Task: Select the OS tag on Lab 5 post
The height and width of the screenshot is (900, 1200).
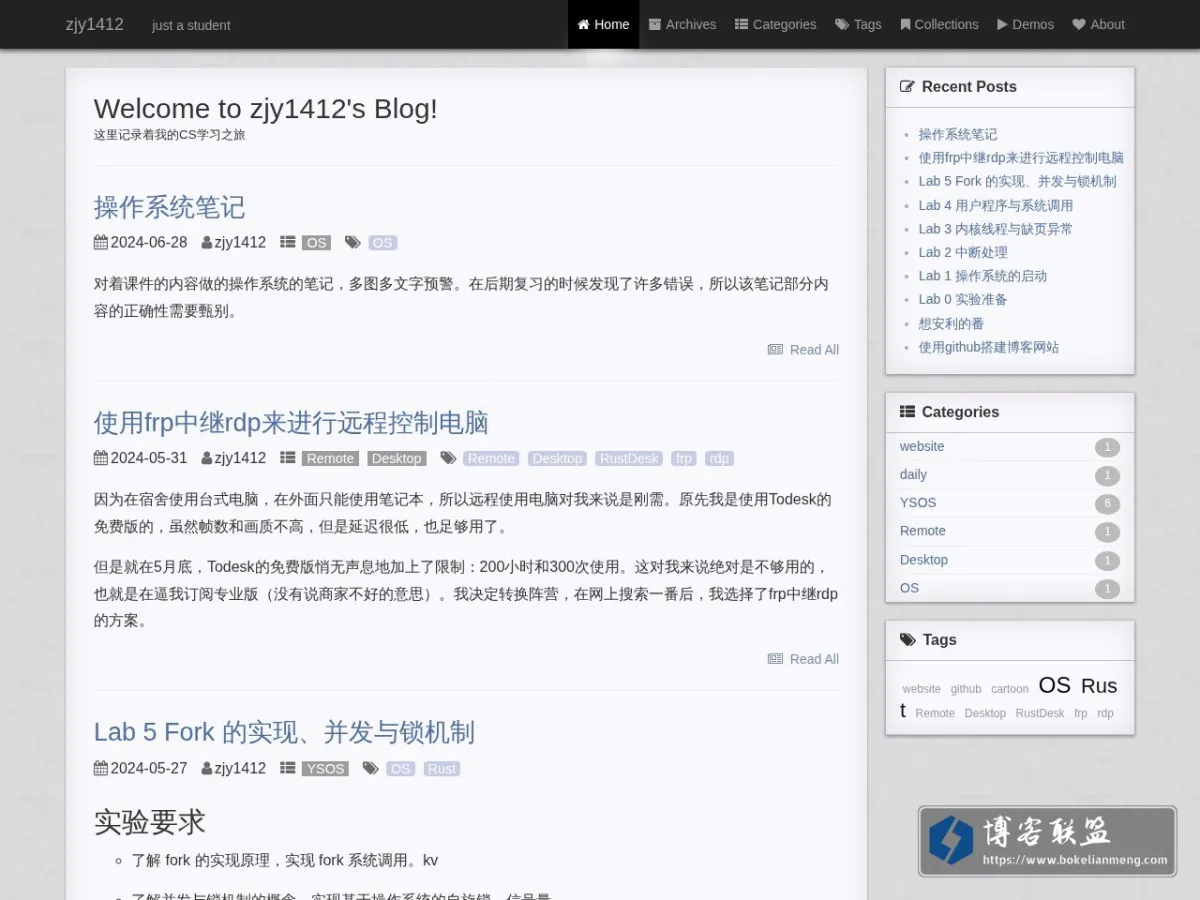Action: (x=400, y=769)
